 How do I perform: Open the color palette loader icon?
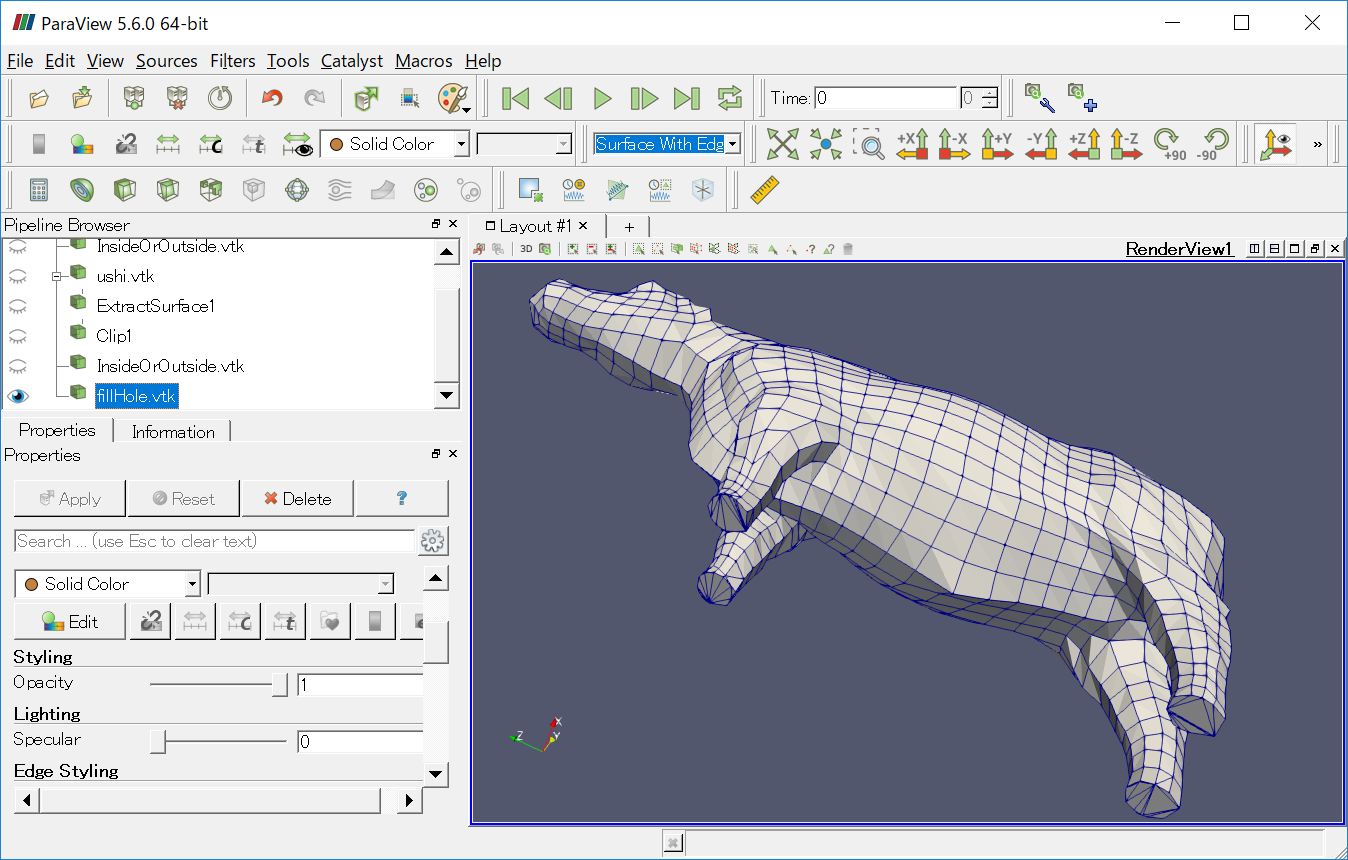click(x=453, y=98)
